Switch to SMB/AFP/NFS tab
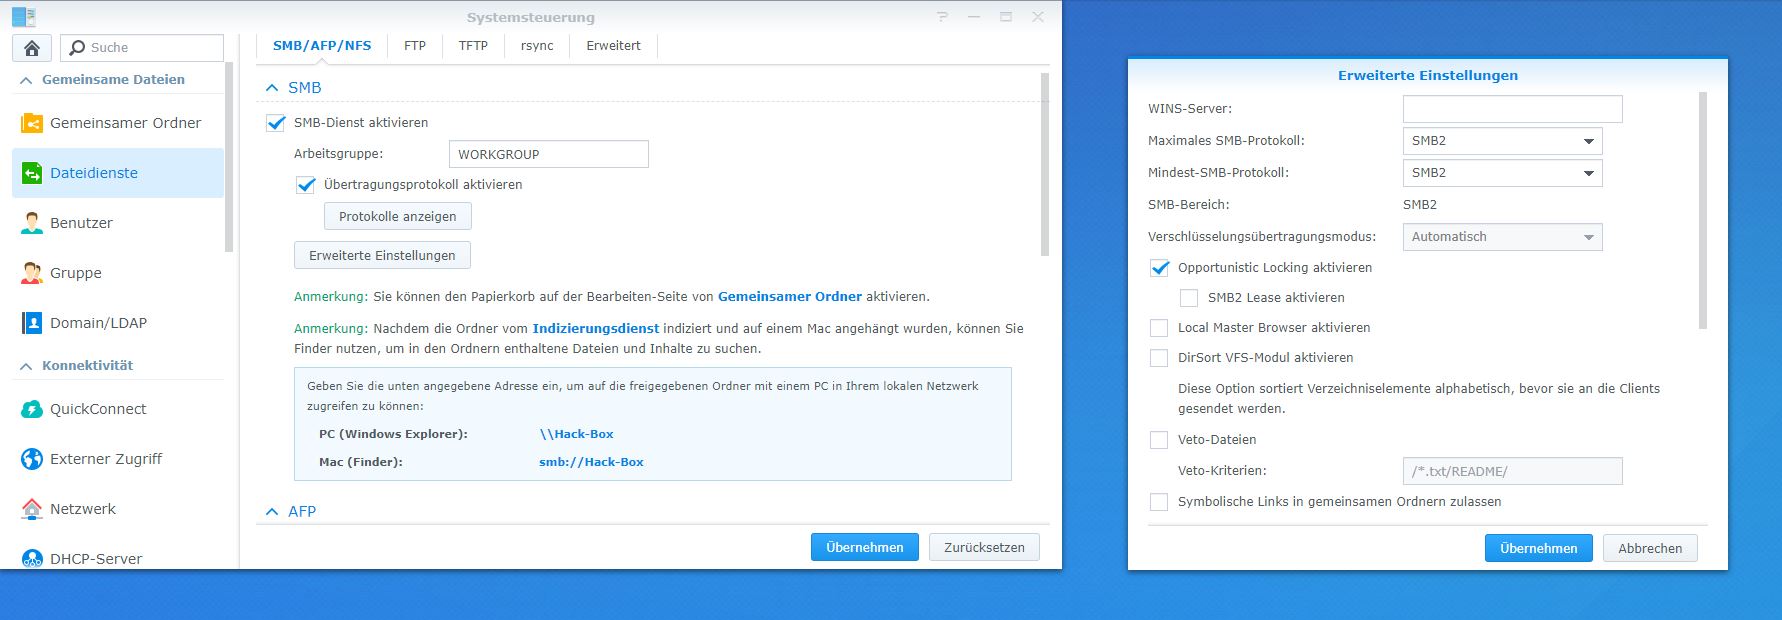Screen dimensions: 1782x620 (x=322, y=46)
